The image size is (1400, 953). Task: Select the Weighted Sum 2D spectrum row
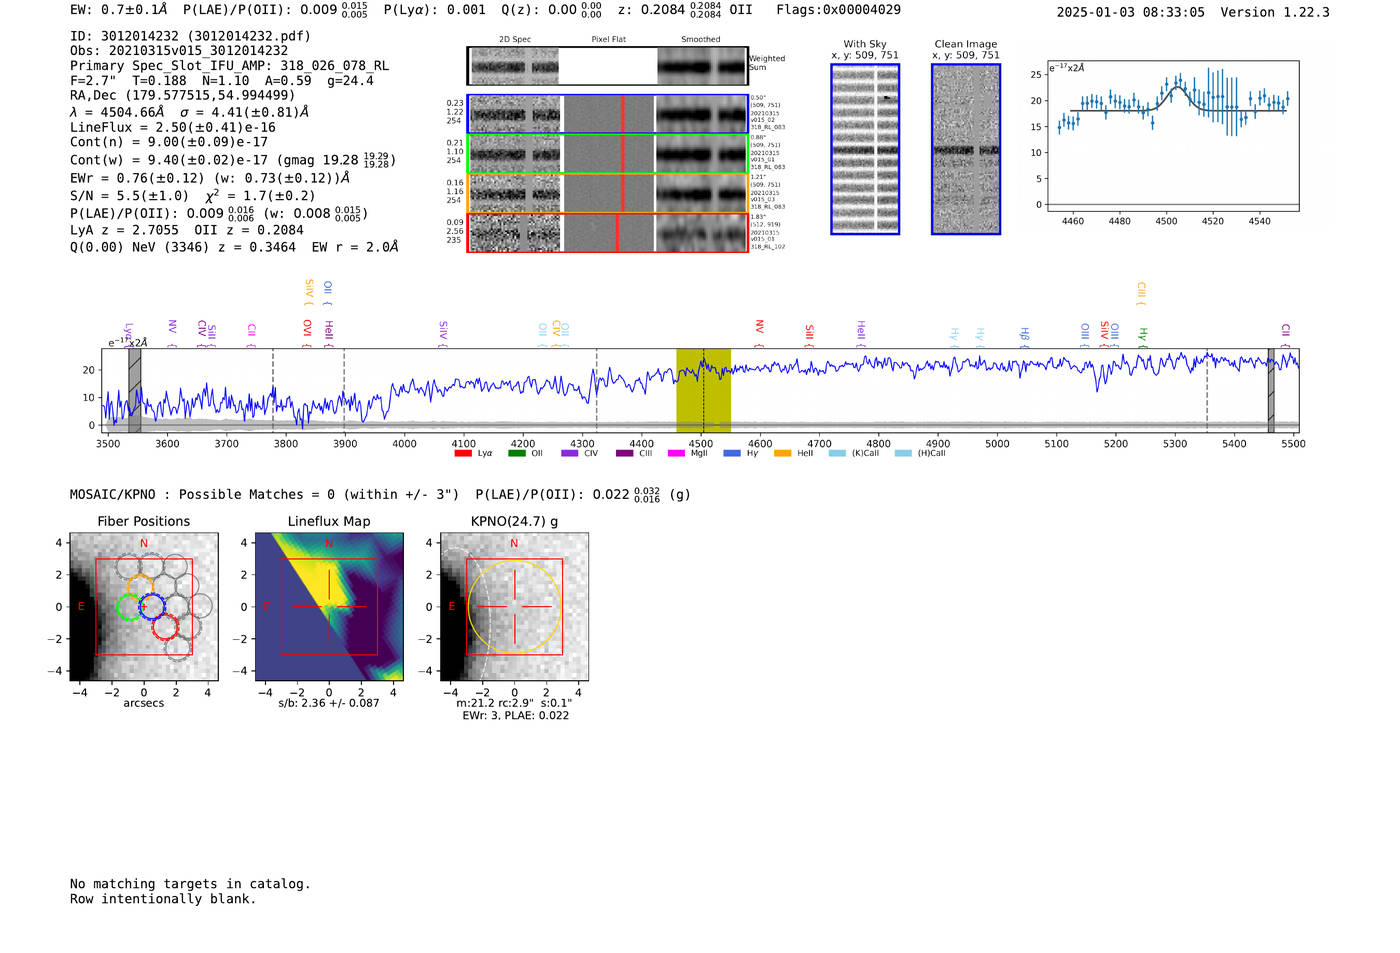pos(607,66)
